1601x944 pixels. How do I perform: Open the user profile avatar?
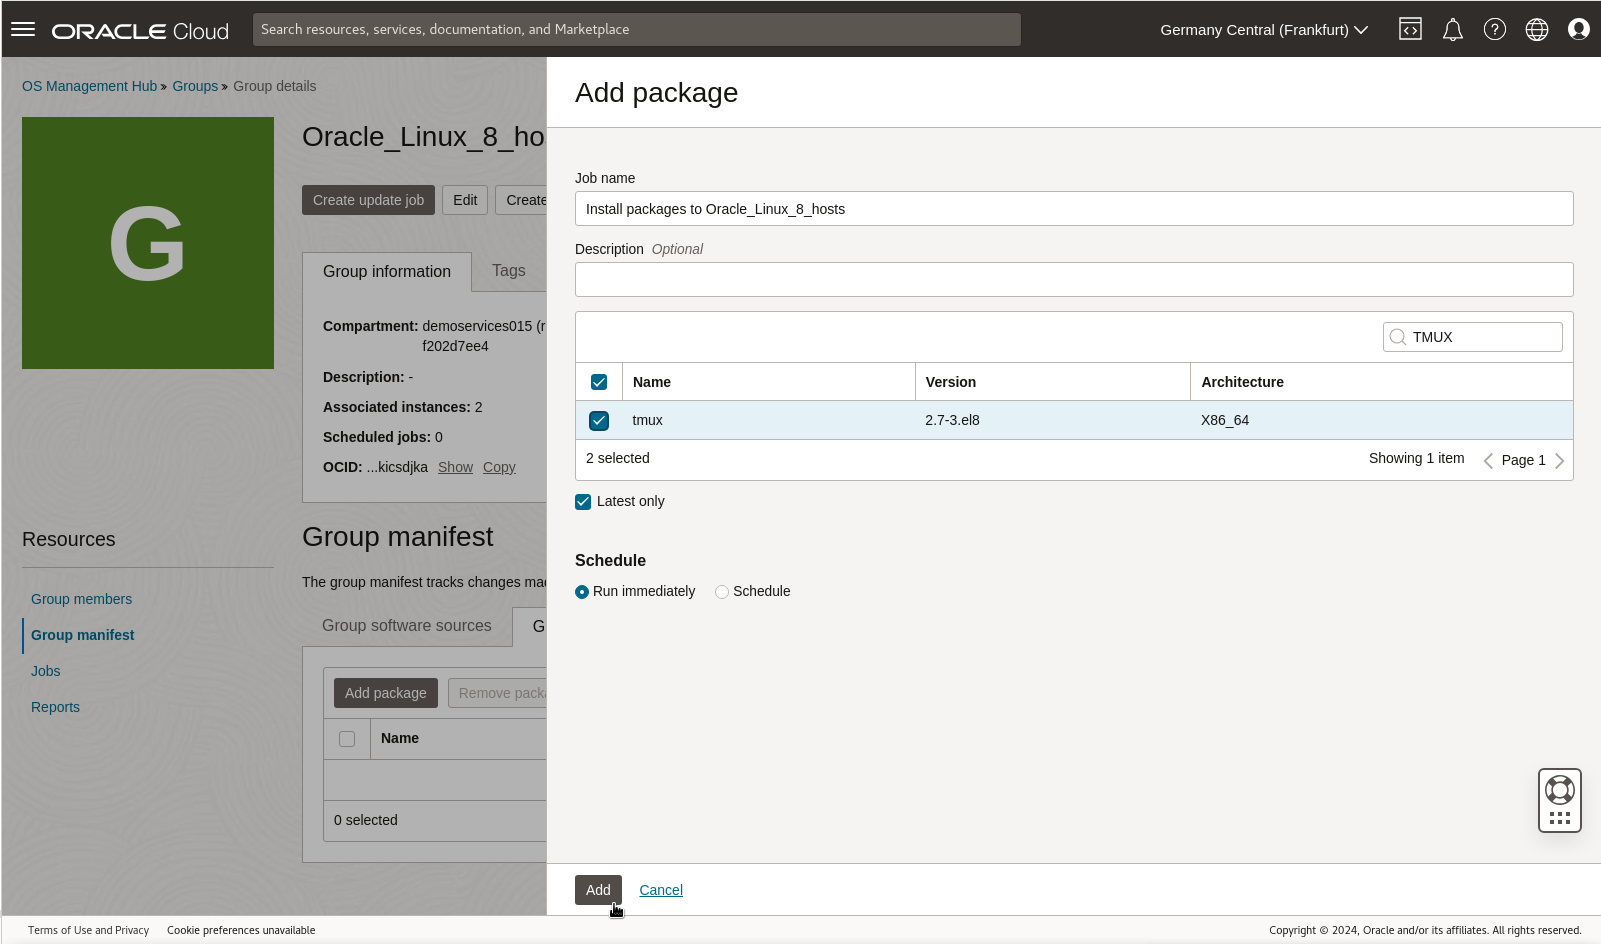(1578, 29)
